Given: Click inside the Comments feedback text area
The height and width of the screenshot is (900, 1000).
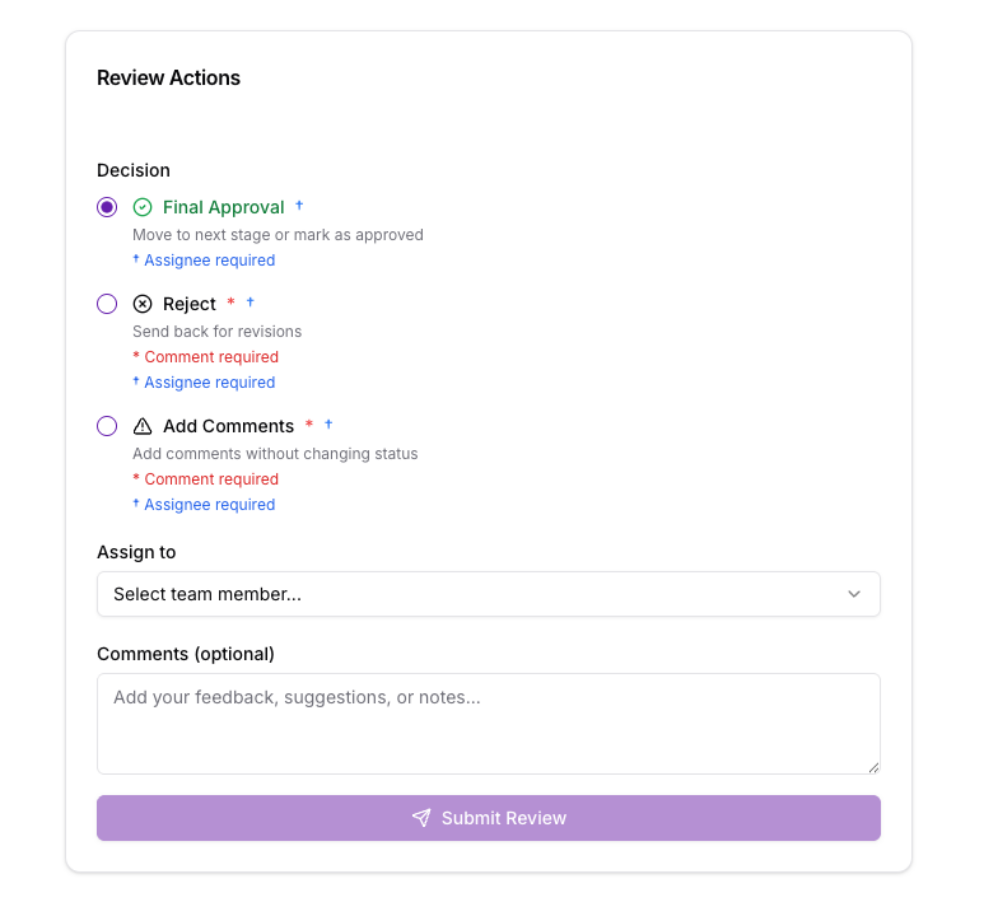Looking at the screenshot, I should click(x=489, y=720).
